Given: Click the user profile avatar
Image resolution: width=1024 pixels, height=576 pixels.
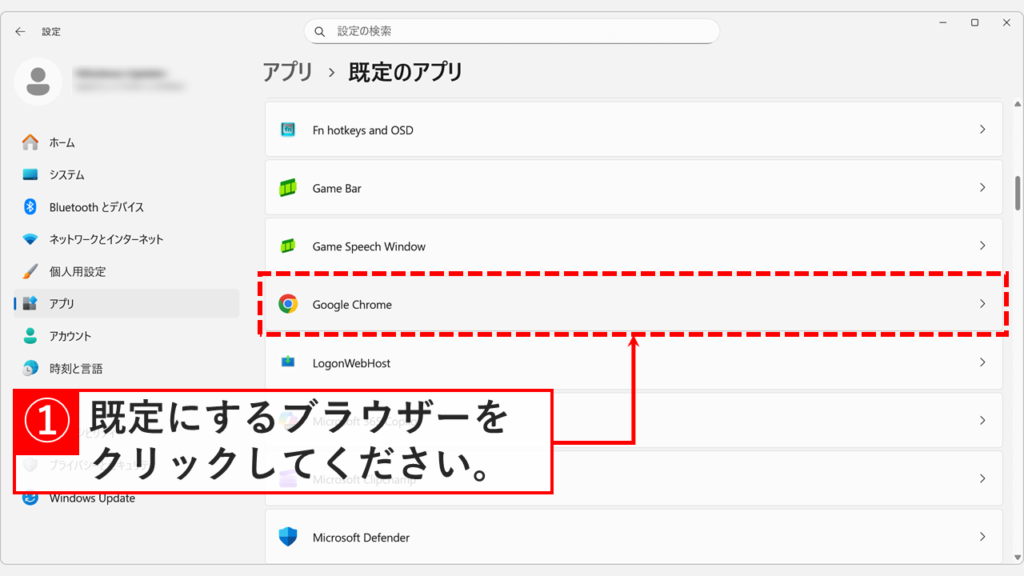Looking at the screenshot, I should (x=39, y=83).
